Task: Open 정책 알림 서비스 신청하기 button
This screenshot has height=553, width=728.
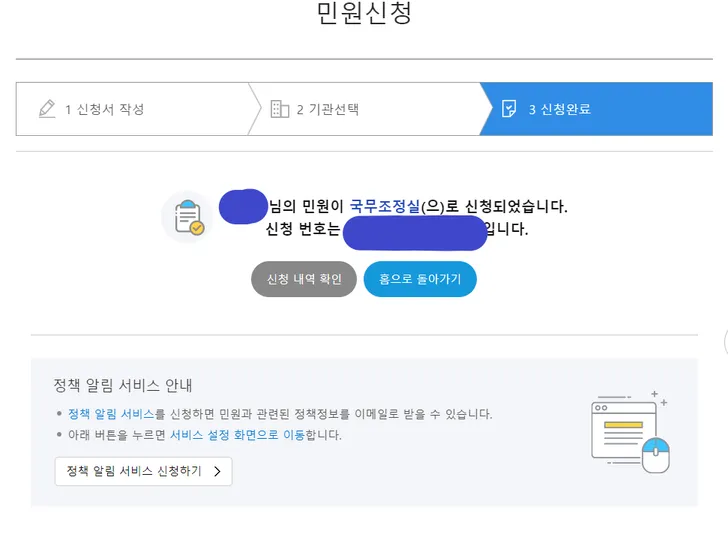Action: coord(143,471)
